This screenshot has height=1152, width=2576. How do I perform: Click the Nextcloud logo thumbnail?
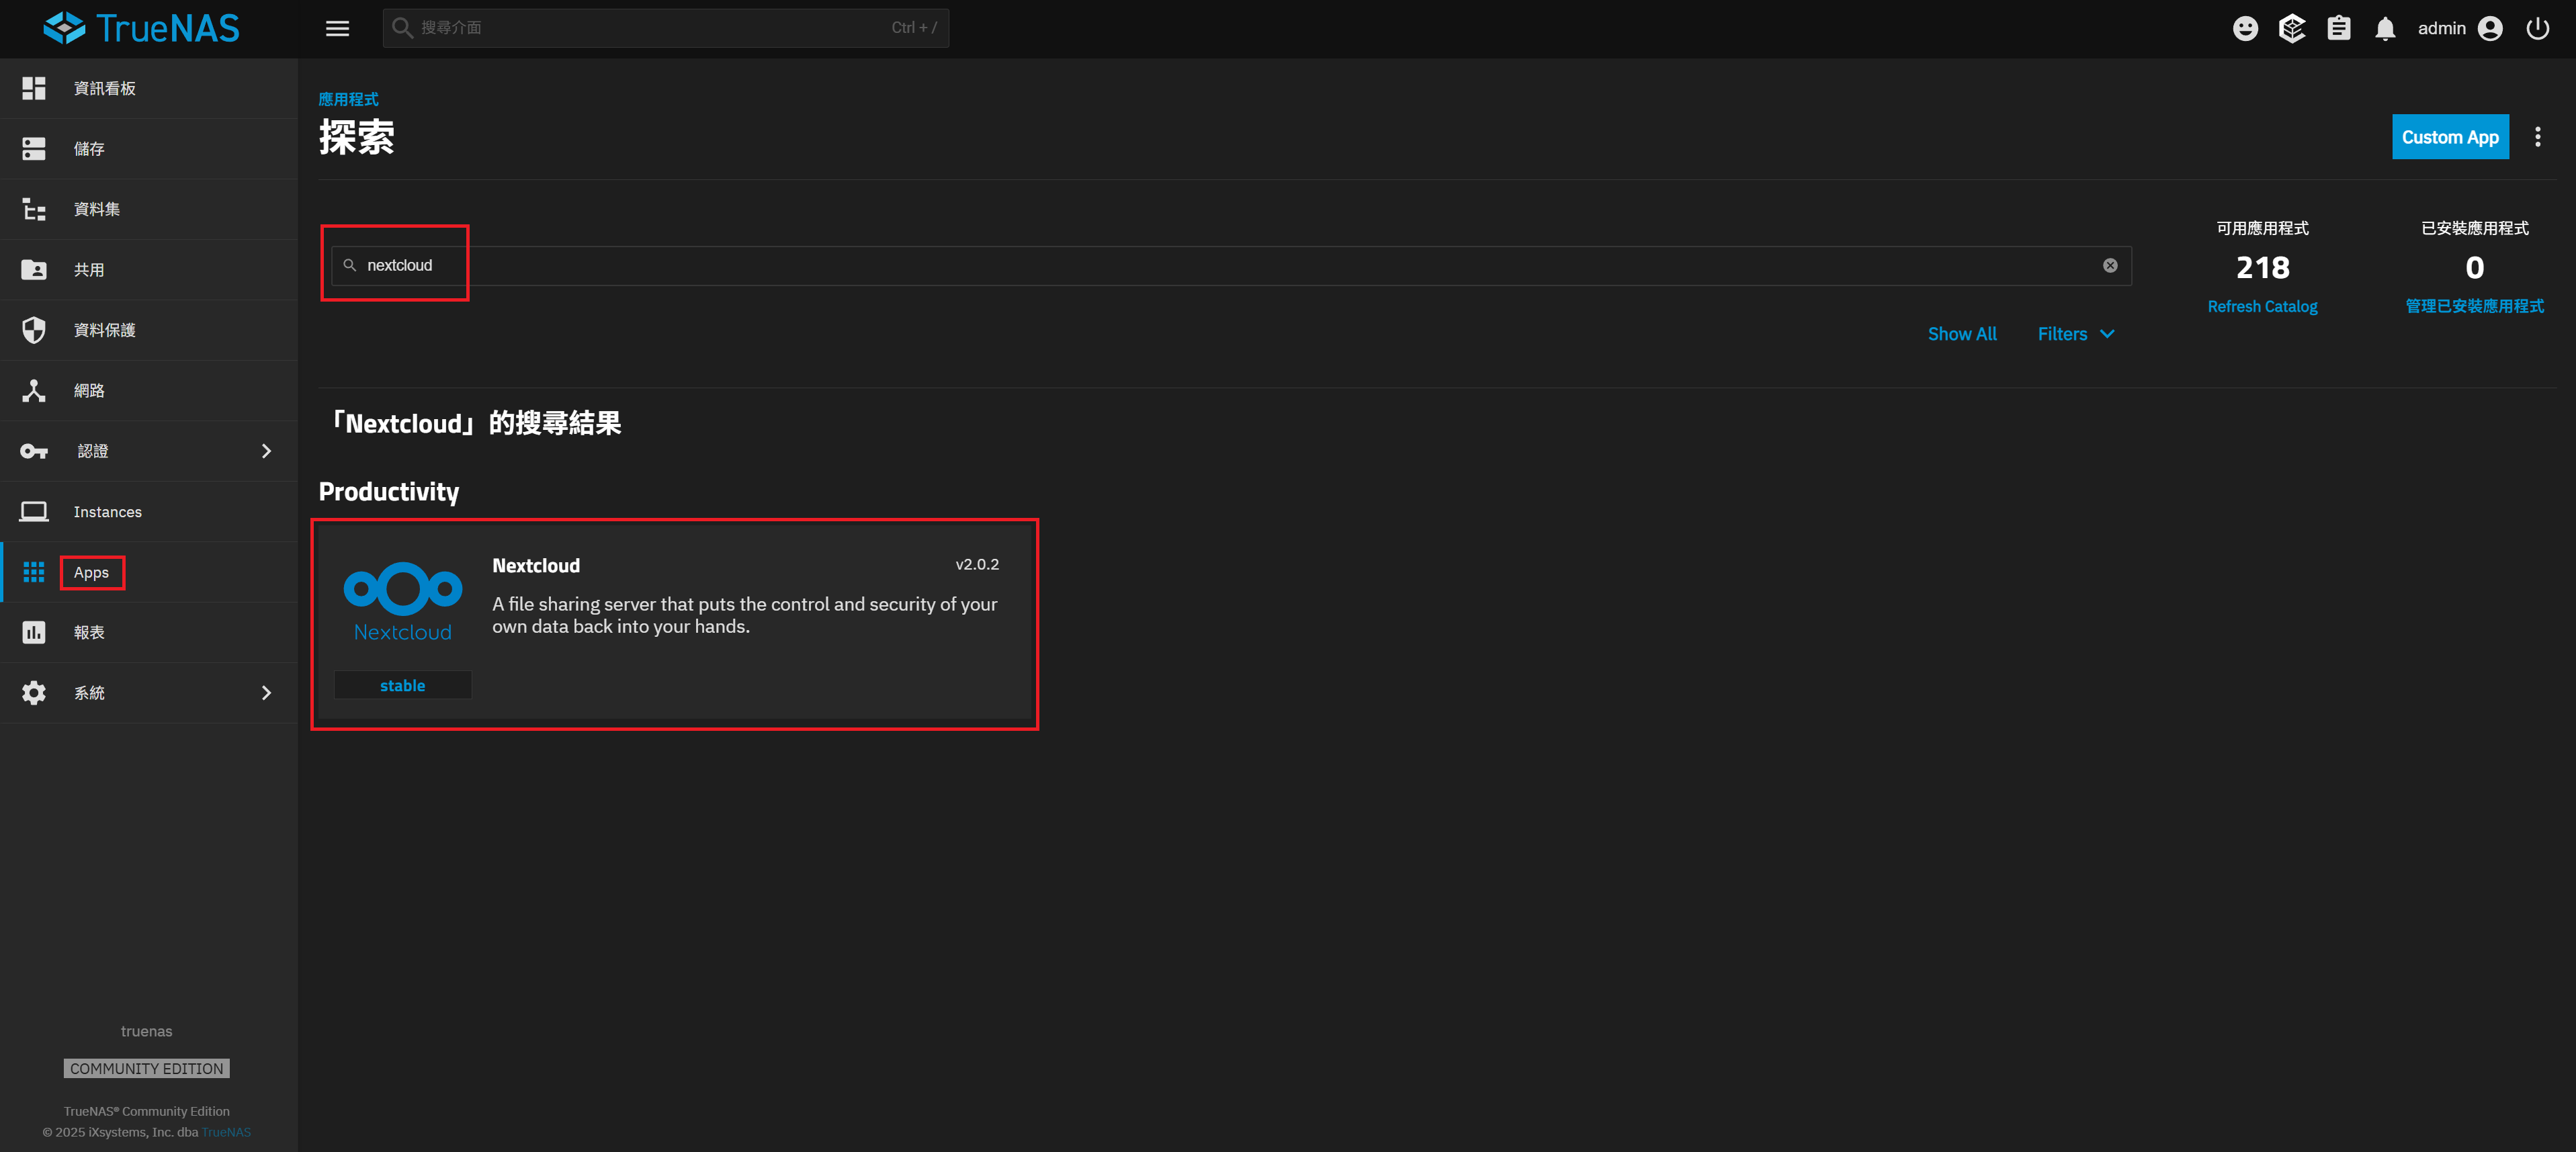pos(403,601)
